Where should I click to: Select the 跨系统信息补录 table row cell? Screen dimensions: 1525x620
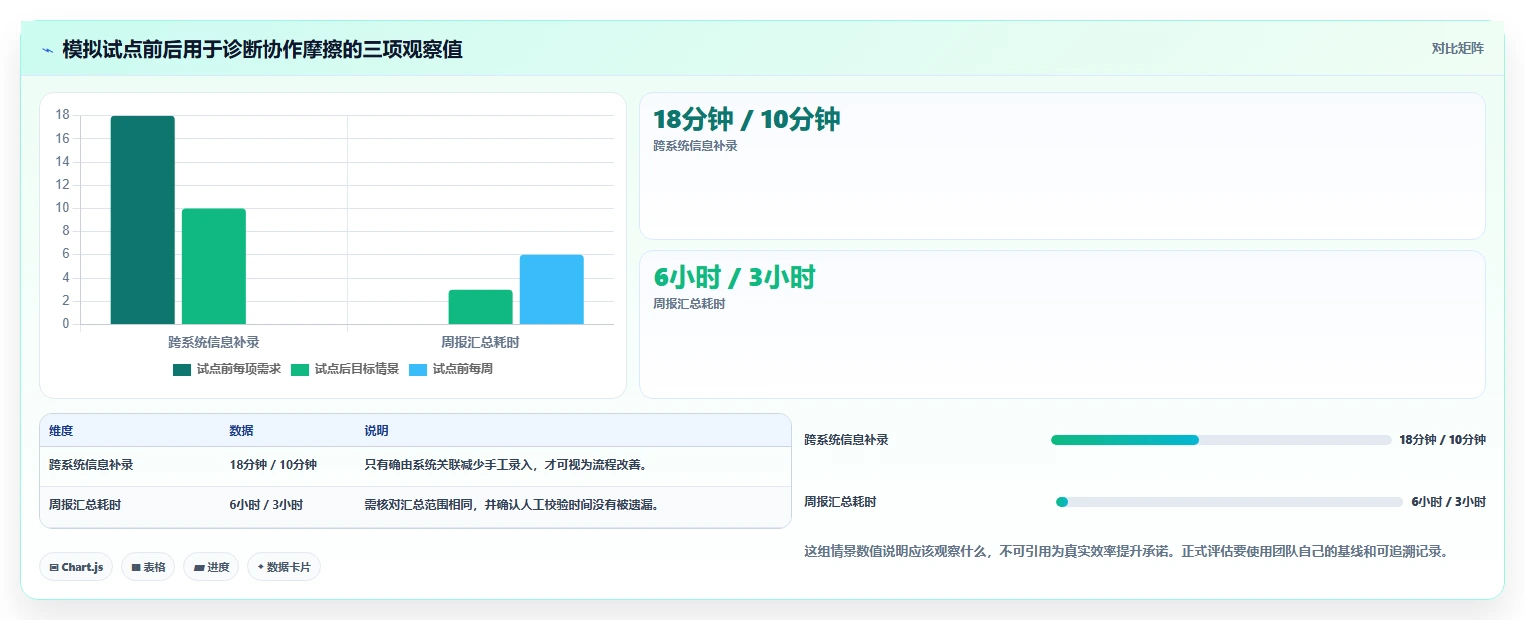[x=91, y=465]
